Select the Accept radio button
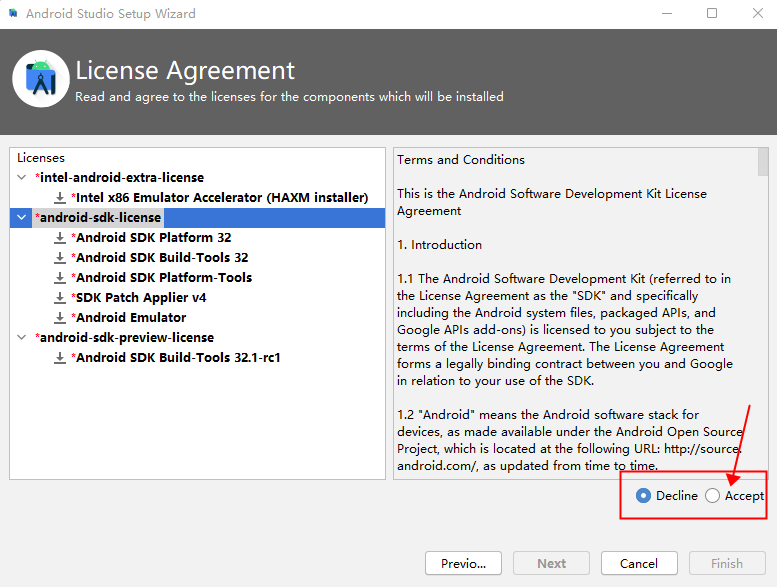The height and width of the screenshot is (587, 777). 712,496
